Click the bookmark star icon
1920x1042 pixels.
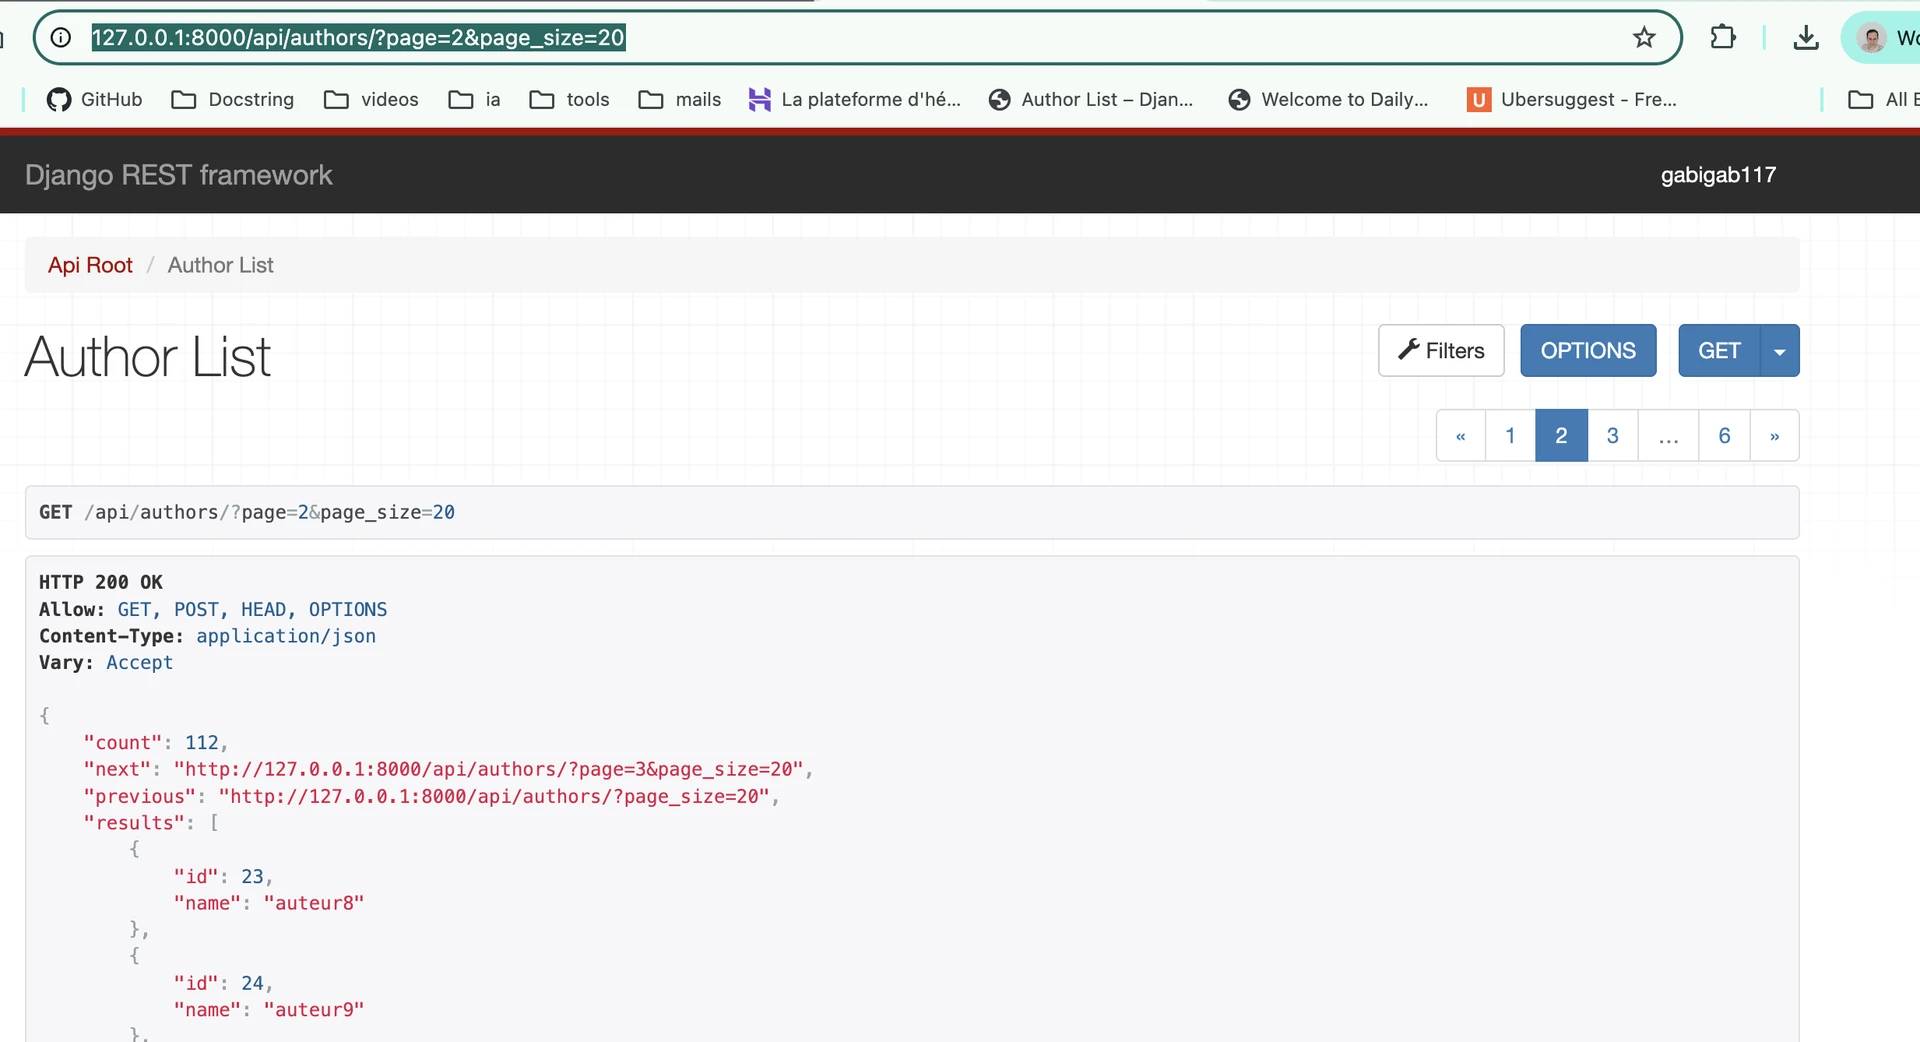click(x=1644, y=38)
